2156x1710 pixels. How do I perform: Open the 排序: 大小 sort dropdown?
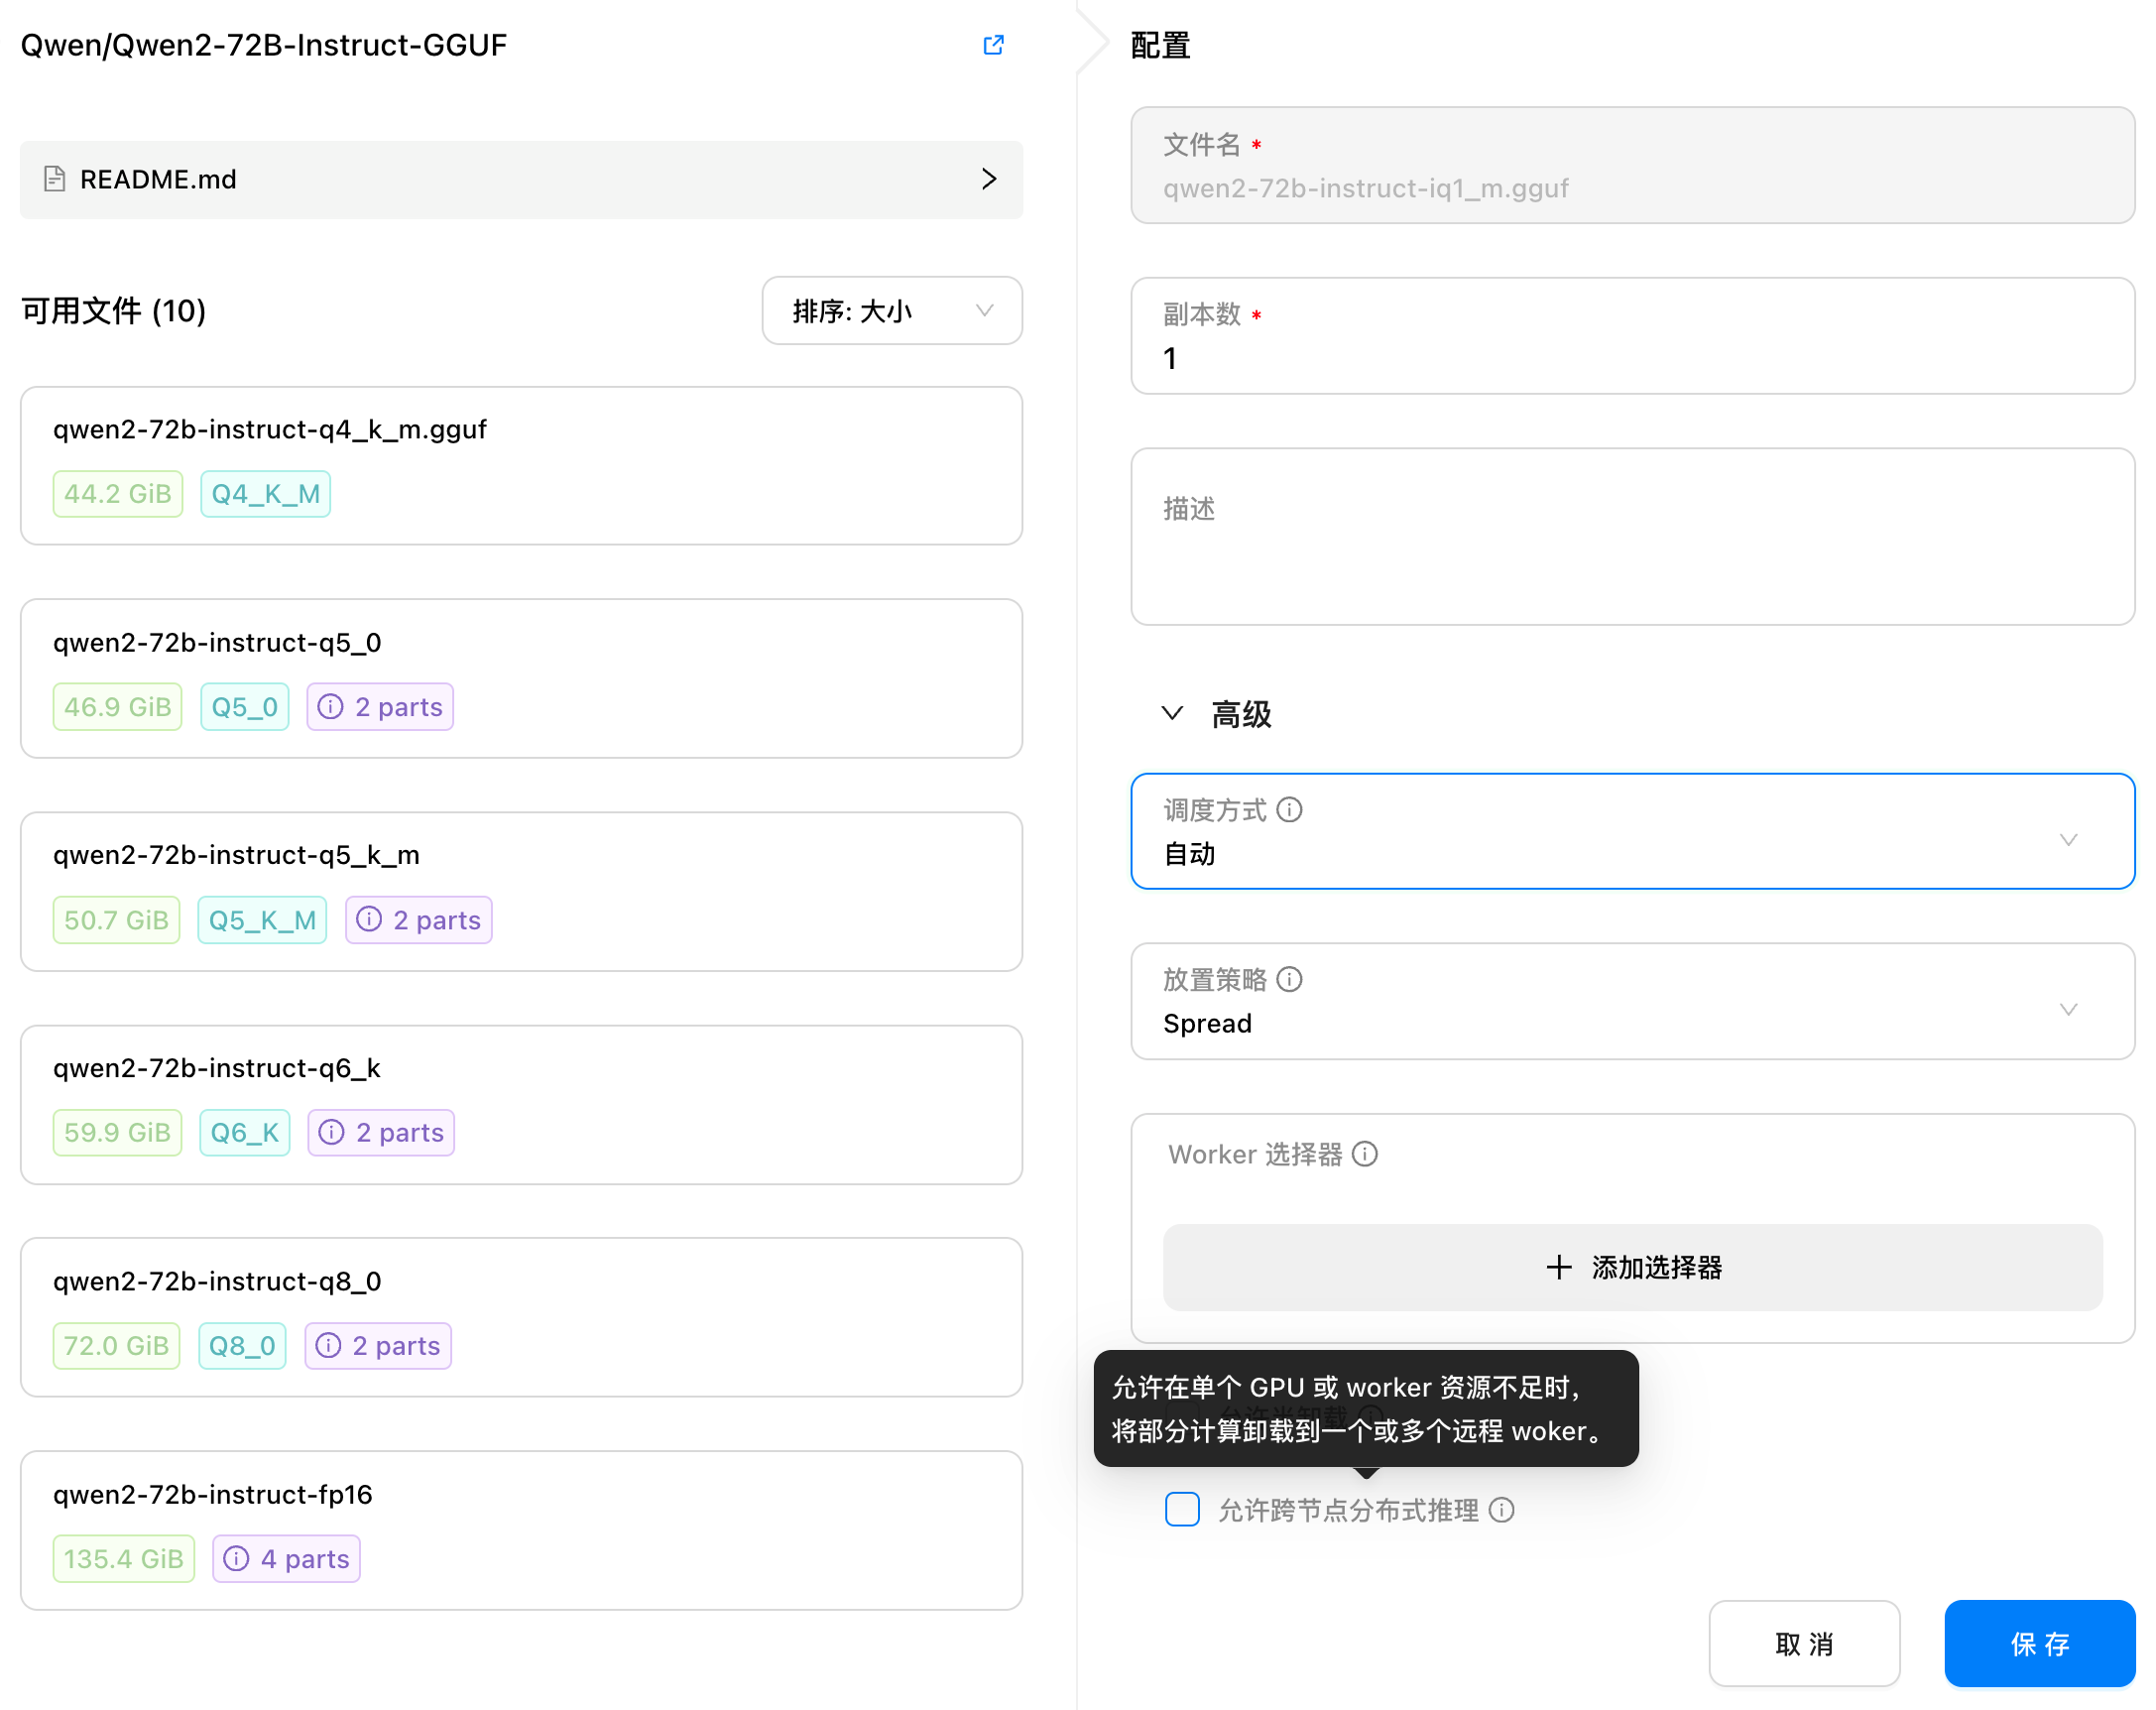tap(892, 311)
